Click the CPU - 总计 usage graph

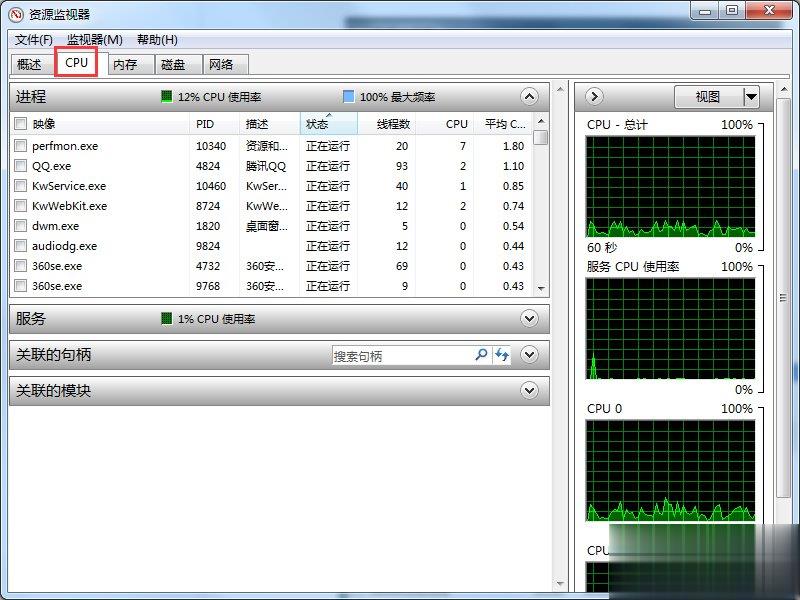[670, 187]
